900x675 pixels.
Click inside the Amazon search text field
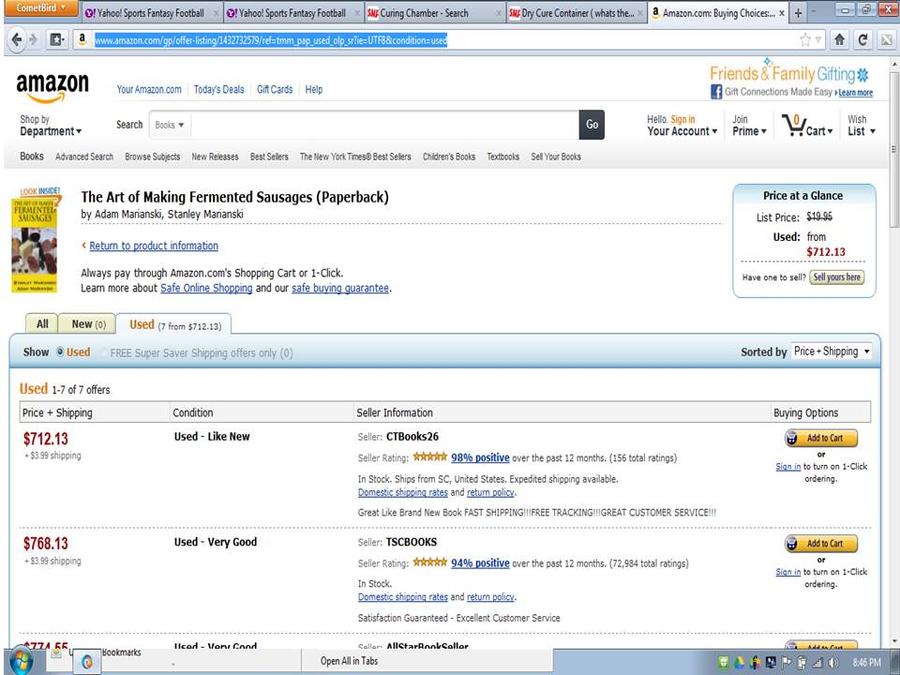(380, 125)
